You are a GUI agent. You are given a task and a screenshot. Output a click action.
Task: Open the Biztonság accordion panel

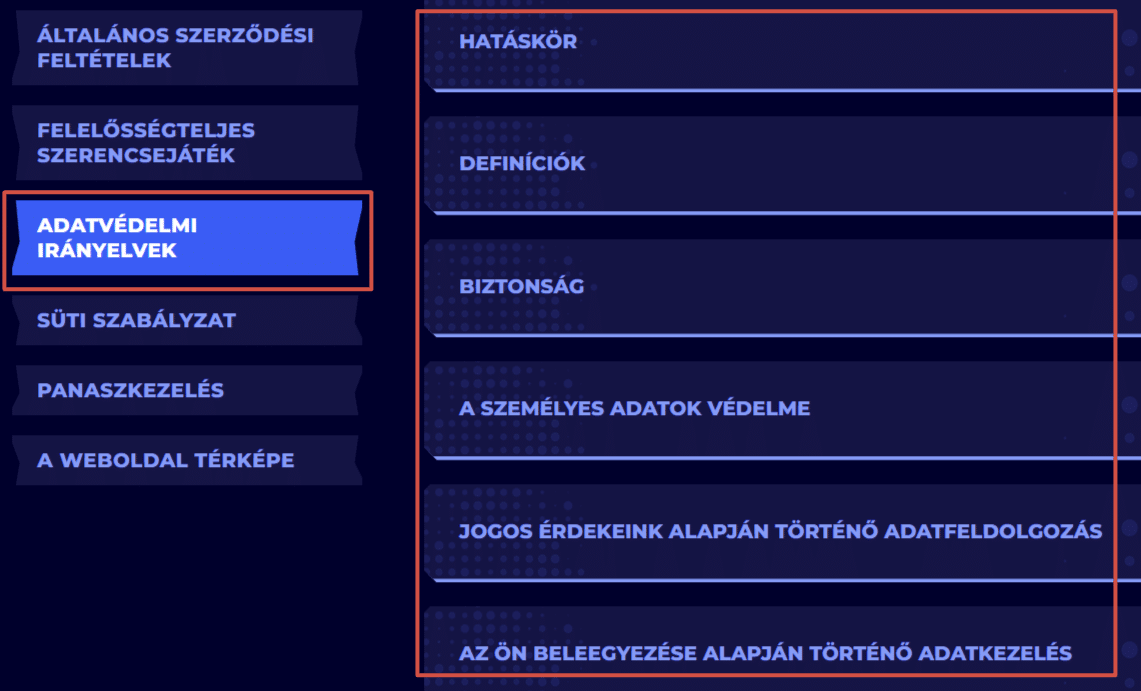(770, 287)
